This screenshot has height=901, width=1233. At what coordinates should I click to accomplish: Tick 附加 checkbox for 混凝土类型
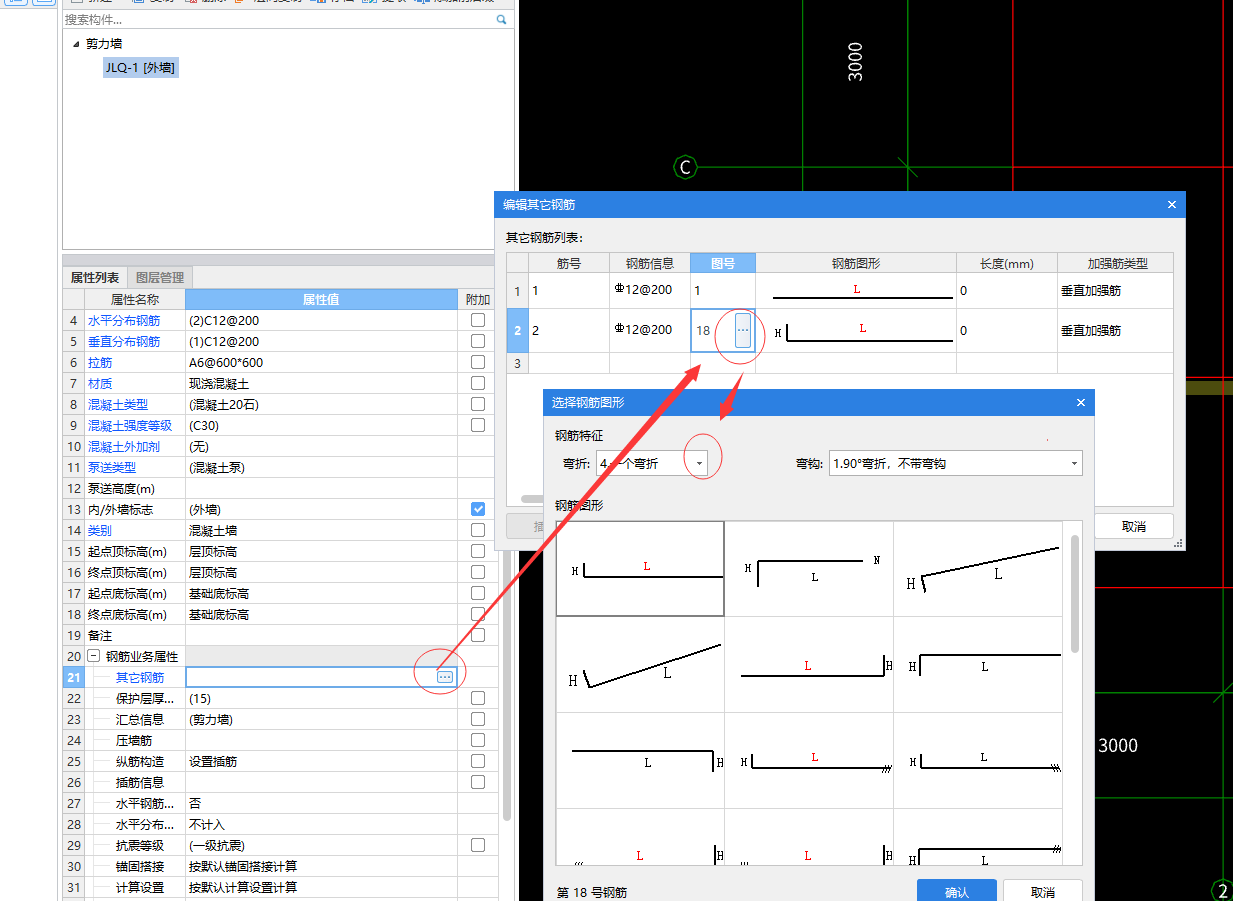[478, 404]
